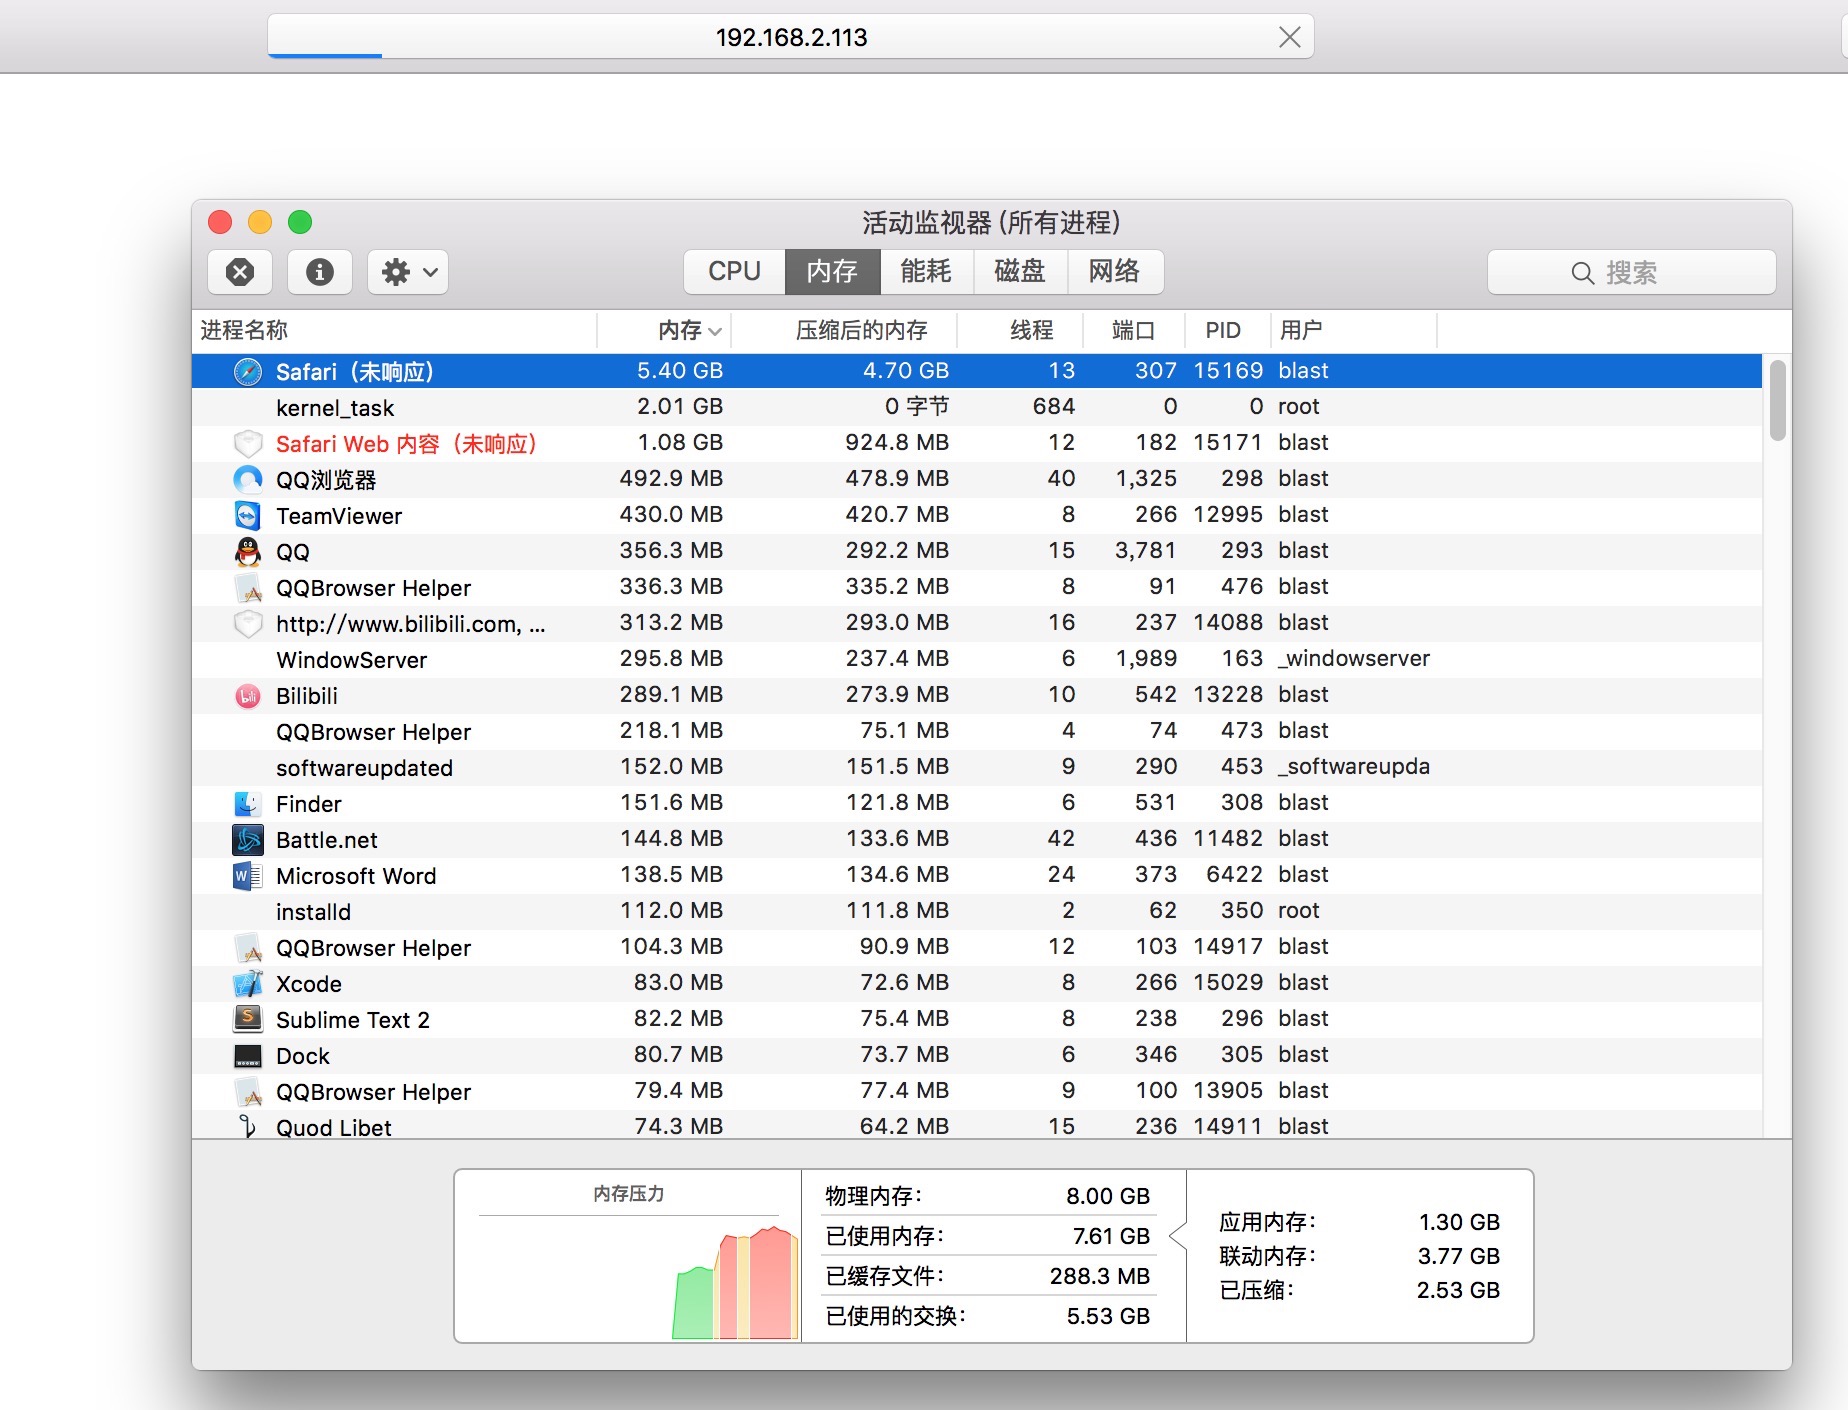Screen dimensions: 1848x1410
Task: Sort by 进程名称 column header
Action: click(395, 330)
